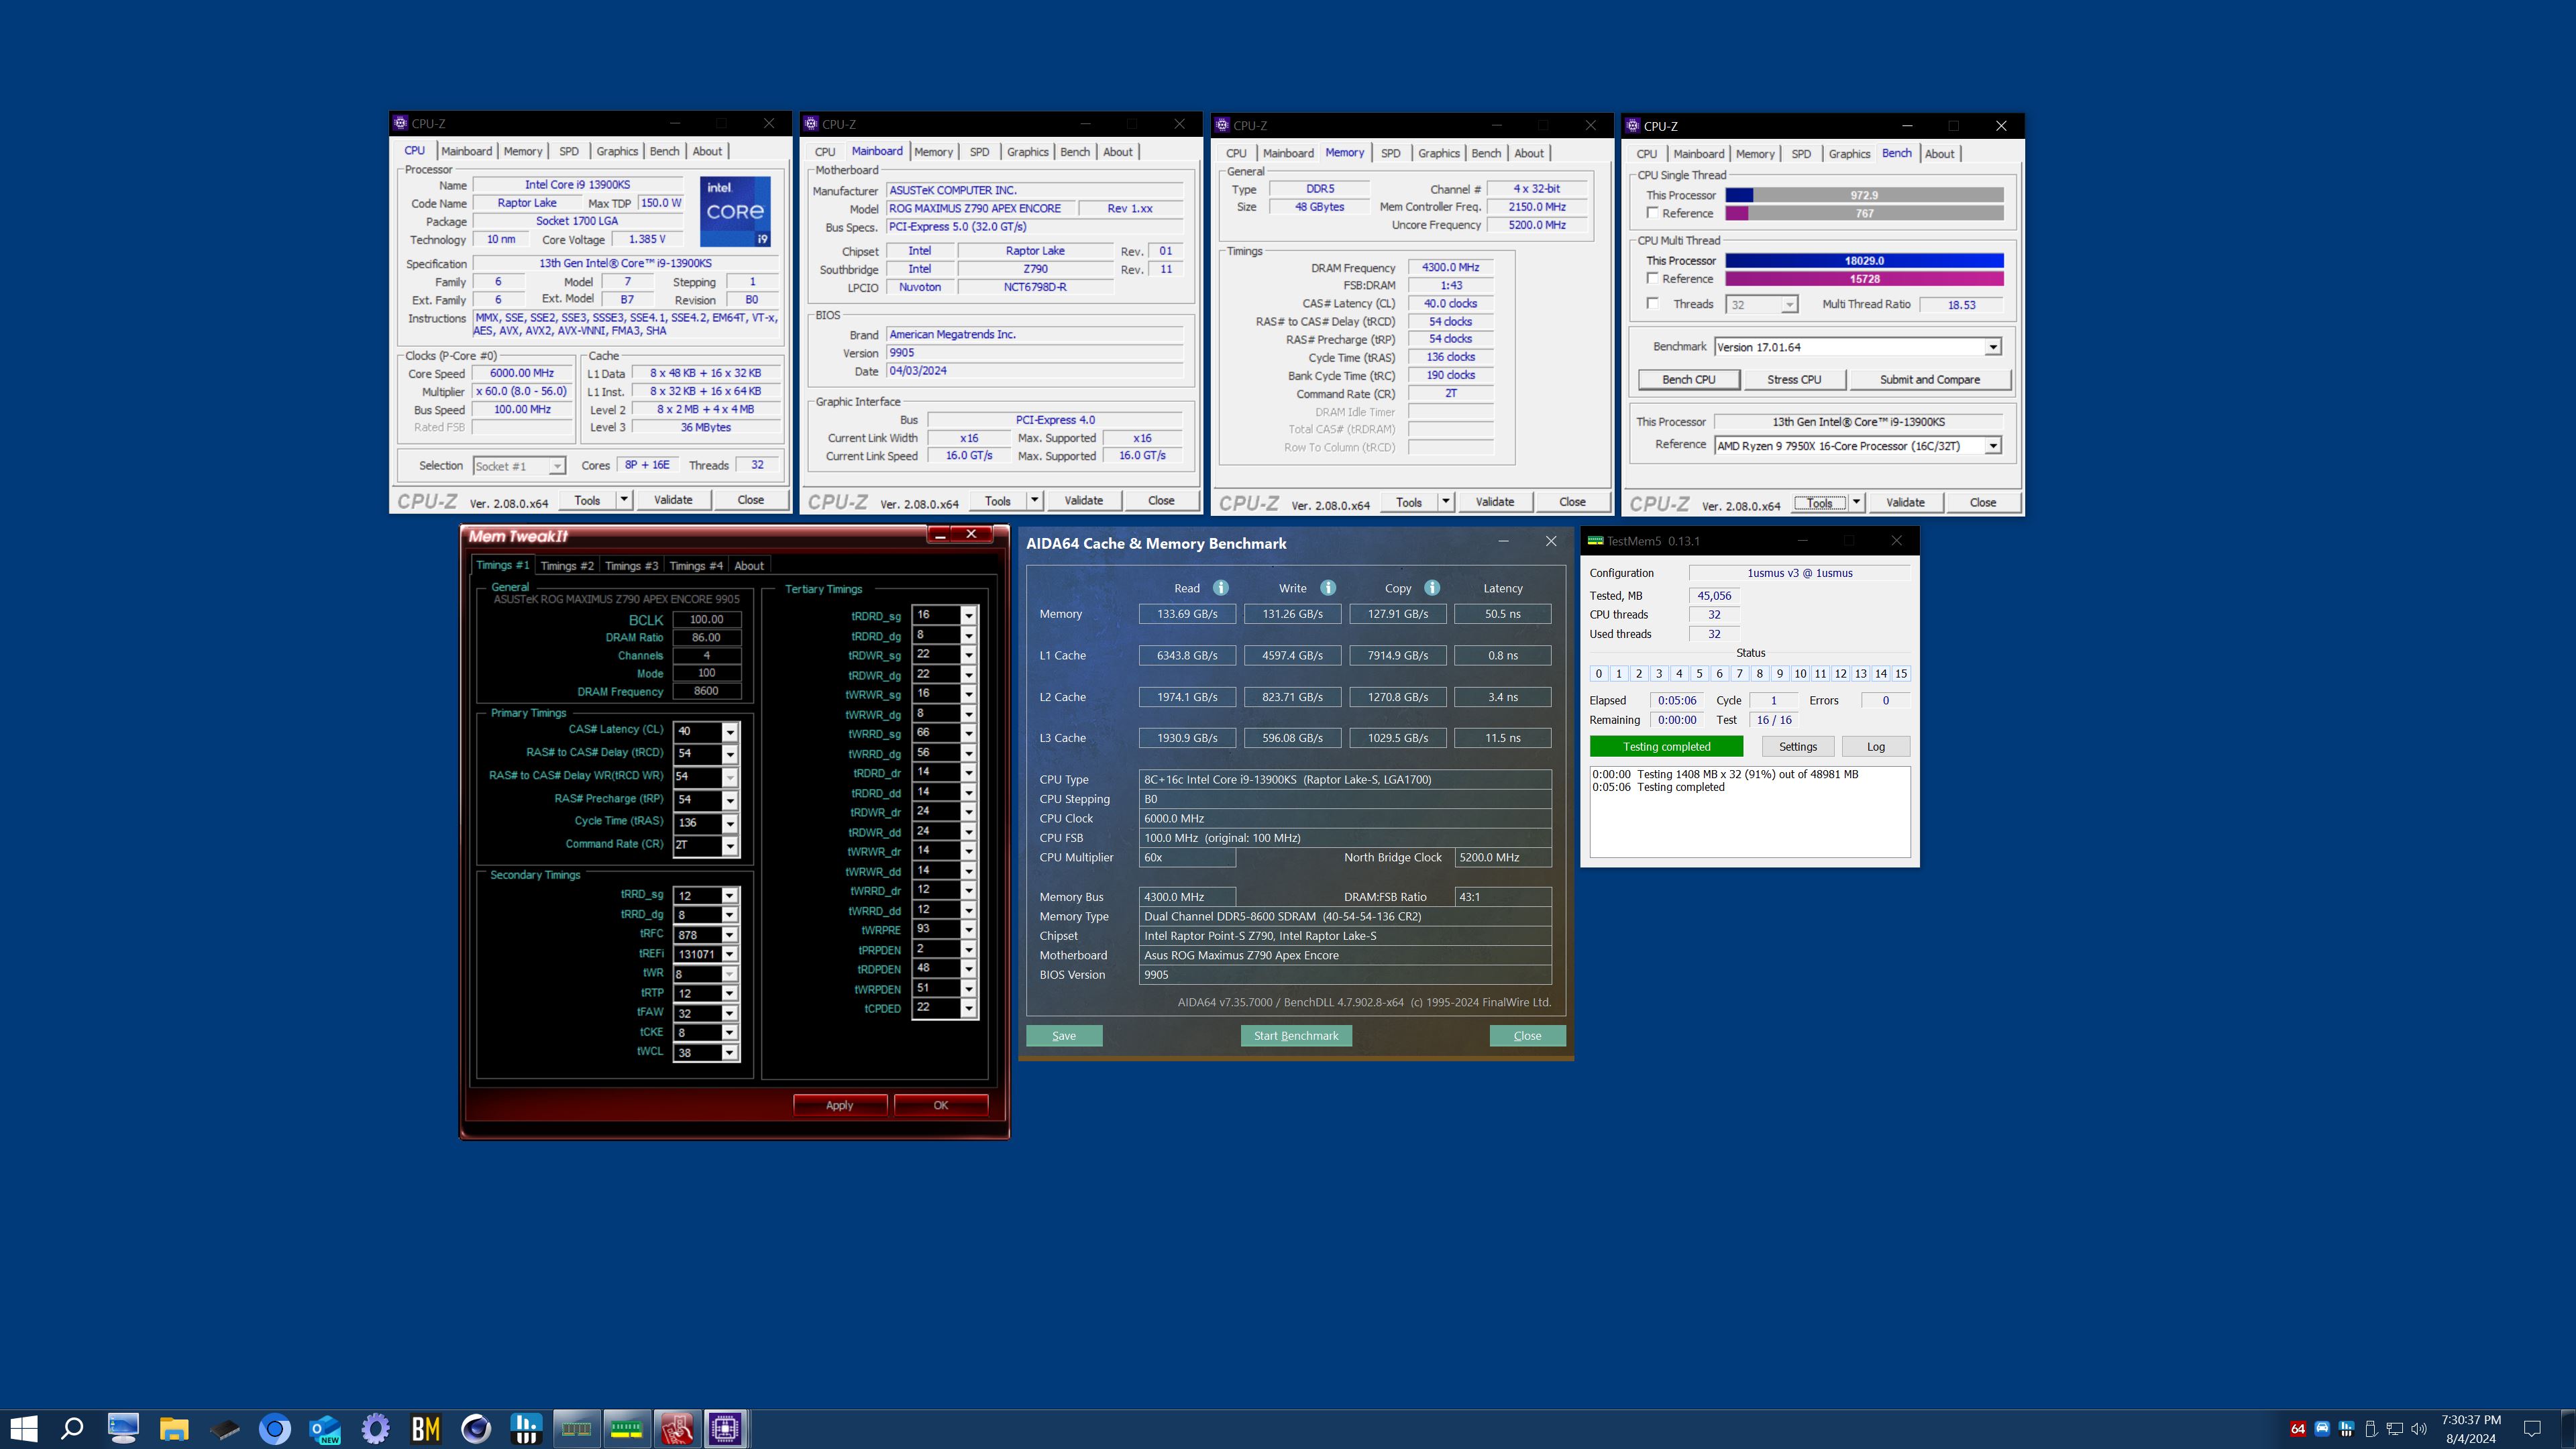Click BCLK value field 100.00

coord(706,620)
